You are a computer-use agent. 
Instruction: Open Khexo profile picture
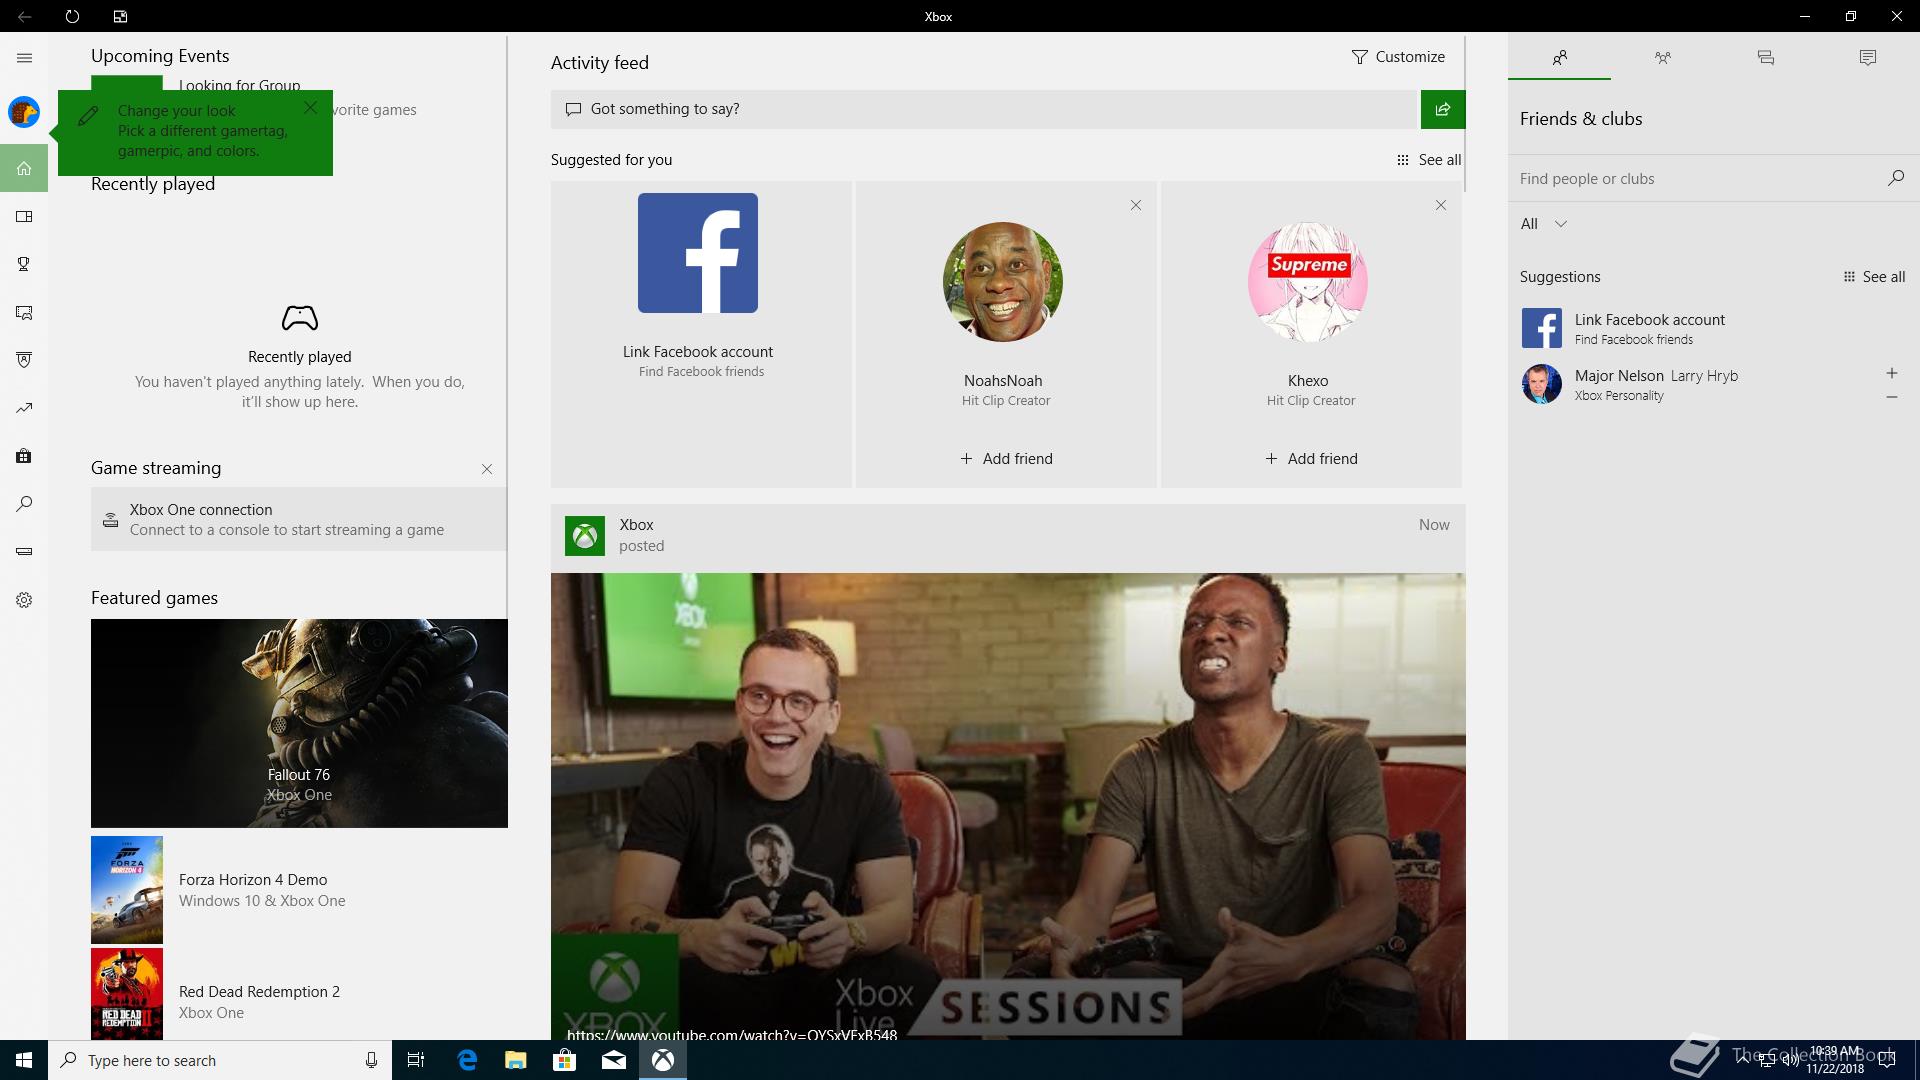1308,282
